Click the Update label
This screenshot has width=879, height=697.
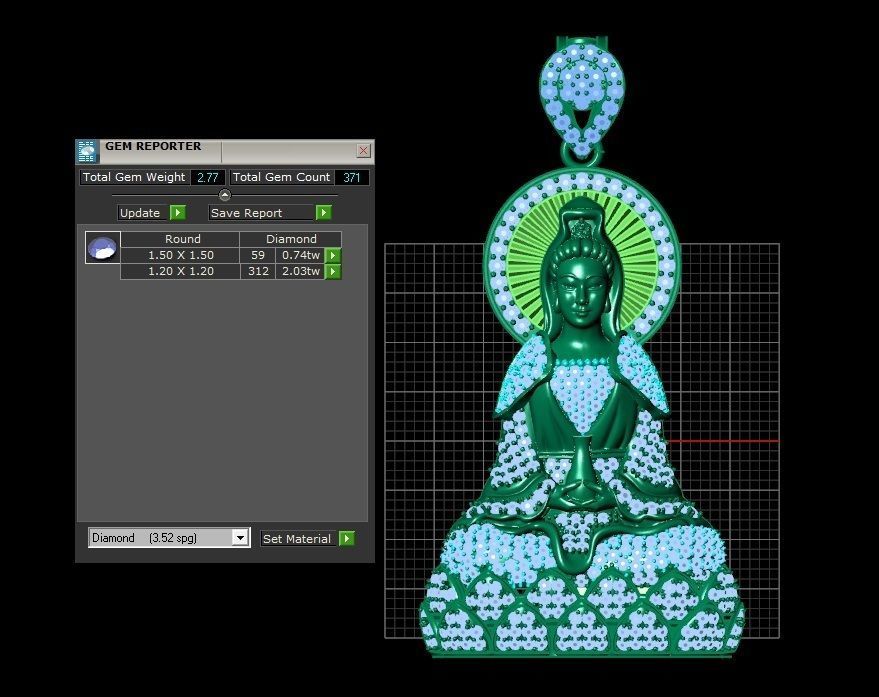(140, 213)
